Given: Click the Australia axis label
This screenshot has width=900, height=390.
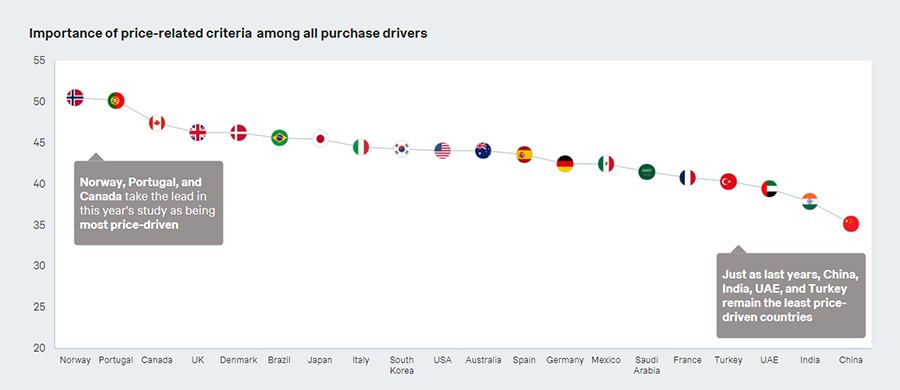Looking at the screenshot, I should point(483,360).
